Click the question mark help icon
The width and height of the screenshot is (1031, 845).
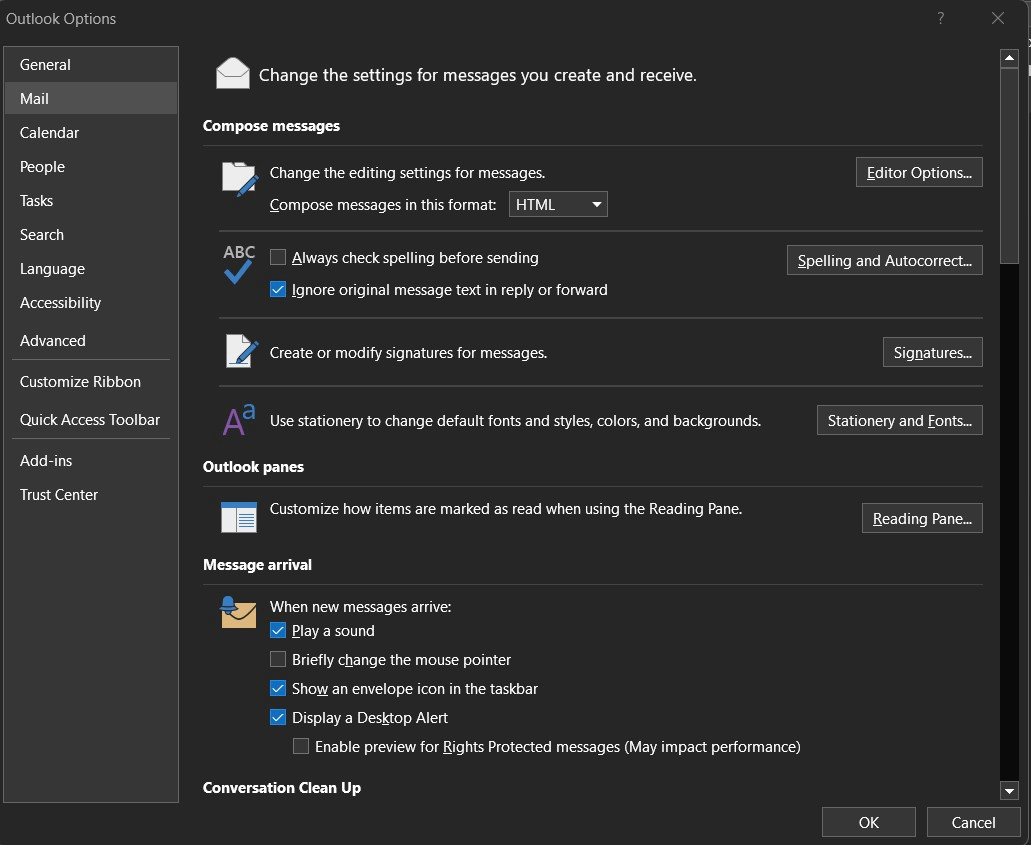click(x=941, y=18)
